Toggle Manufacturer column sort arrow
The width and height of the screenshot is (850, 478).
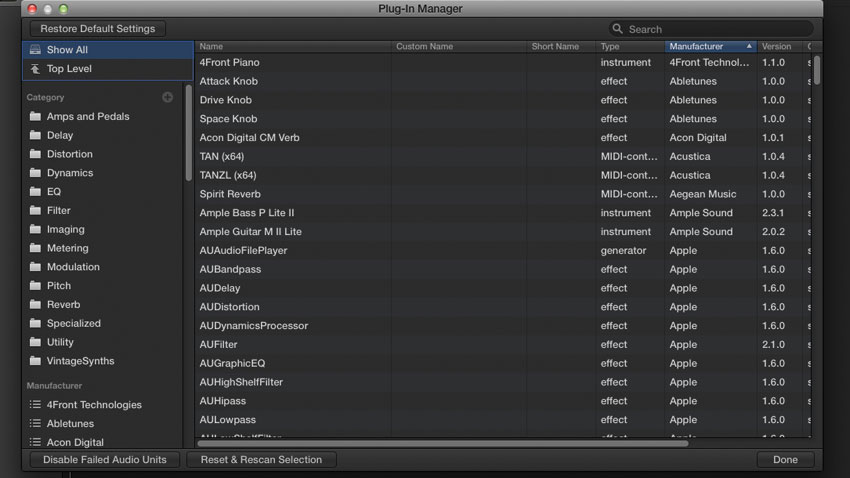tap(749, 46)
